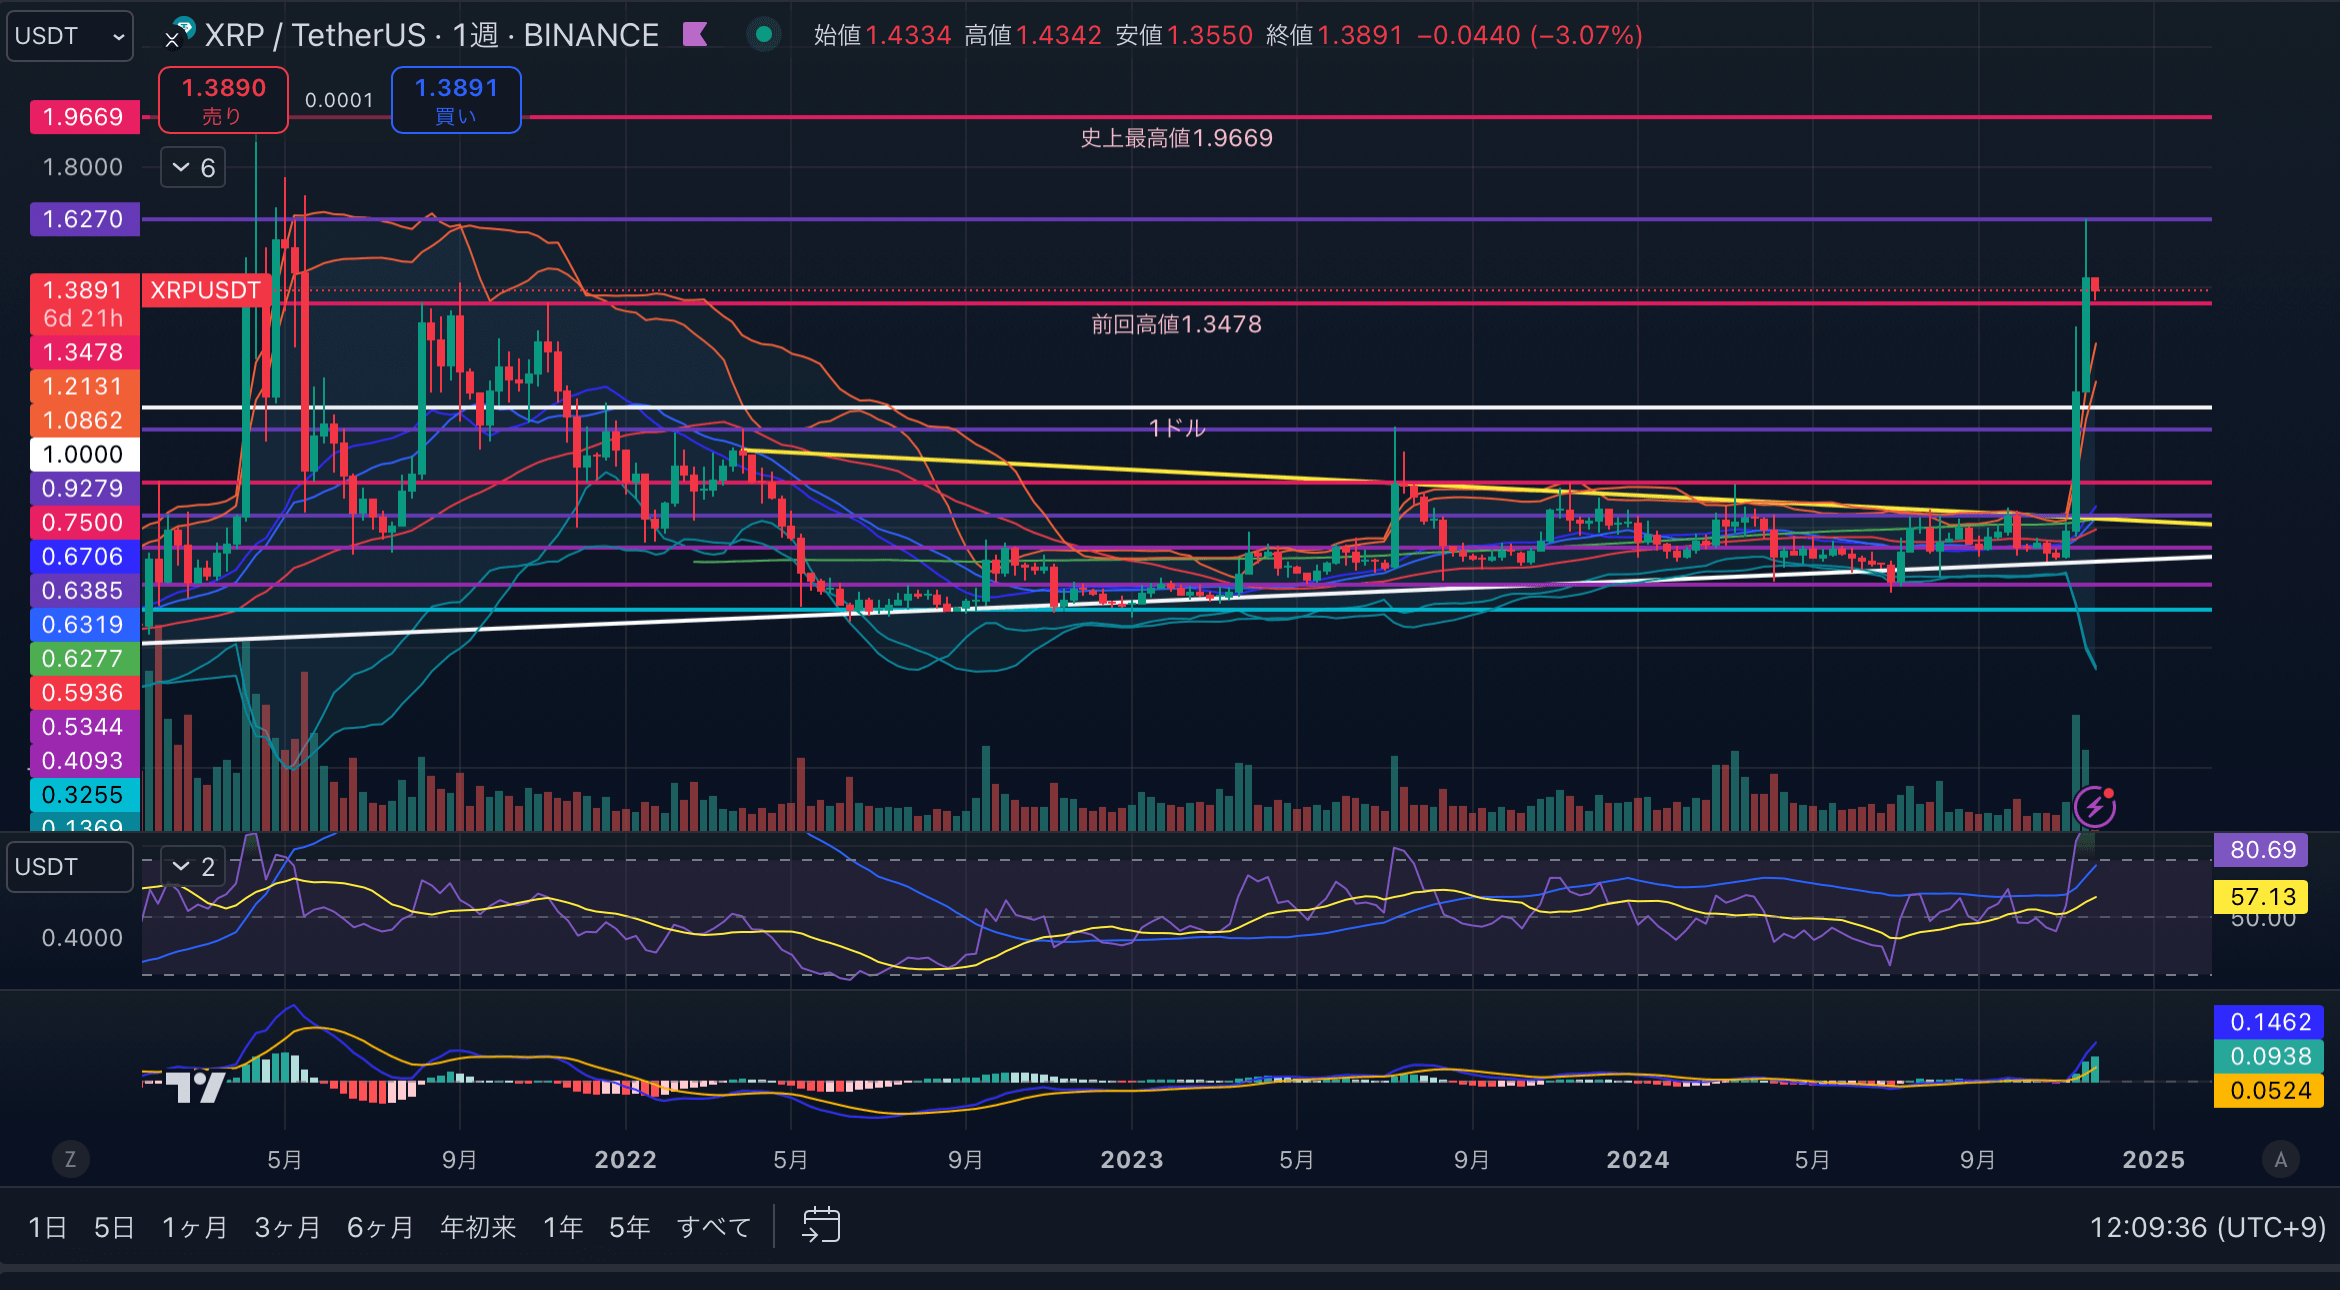Click the 0.0001 spread value
Screen dimensions: 2340x1290
(339, 100)
